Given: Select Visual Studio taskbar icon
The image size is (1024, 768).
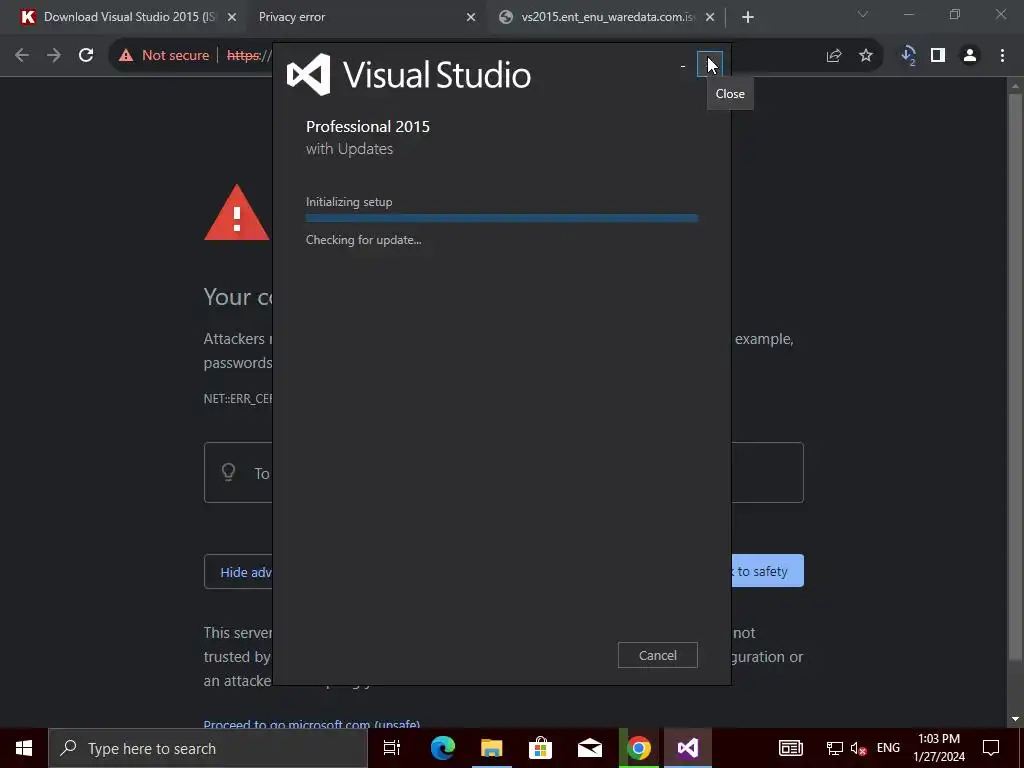Looking at the screenshot, I should pyautogui.click(x=688, y=748).
